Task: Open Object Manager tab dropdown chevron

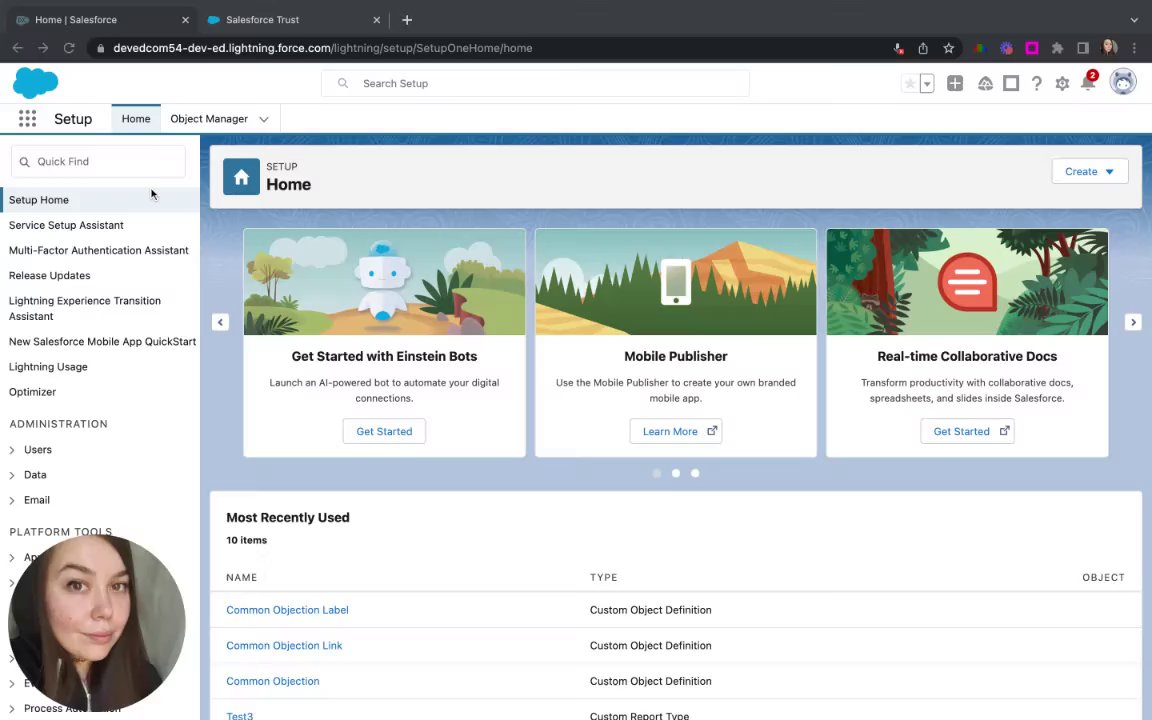Action: click(264, 119)
